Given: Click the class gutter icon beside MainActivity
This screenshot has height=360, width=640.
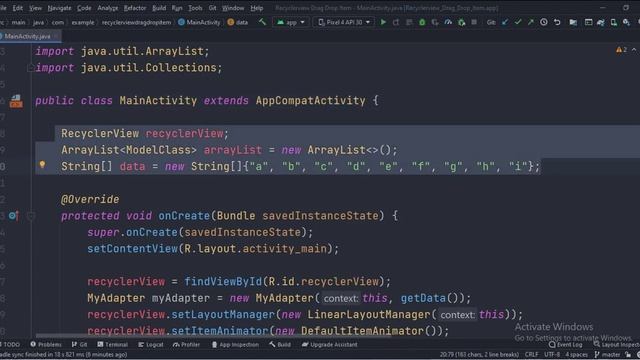Looking at the screenshot, I should click(x=16, y=101).
